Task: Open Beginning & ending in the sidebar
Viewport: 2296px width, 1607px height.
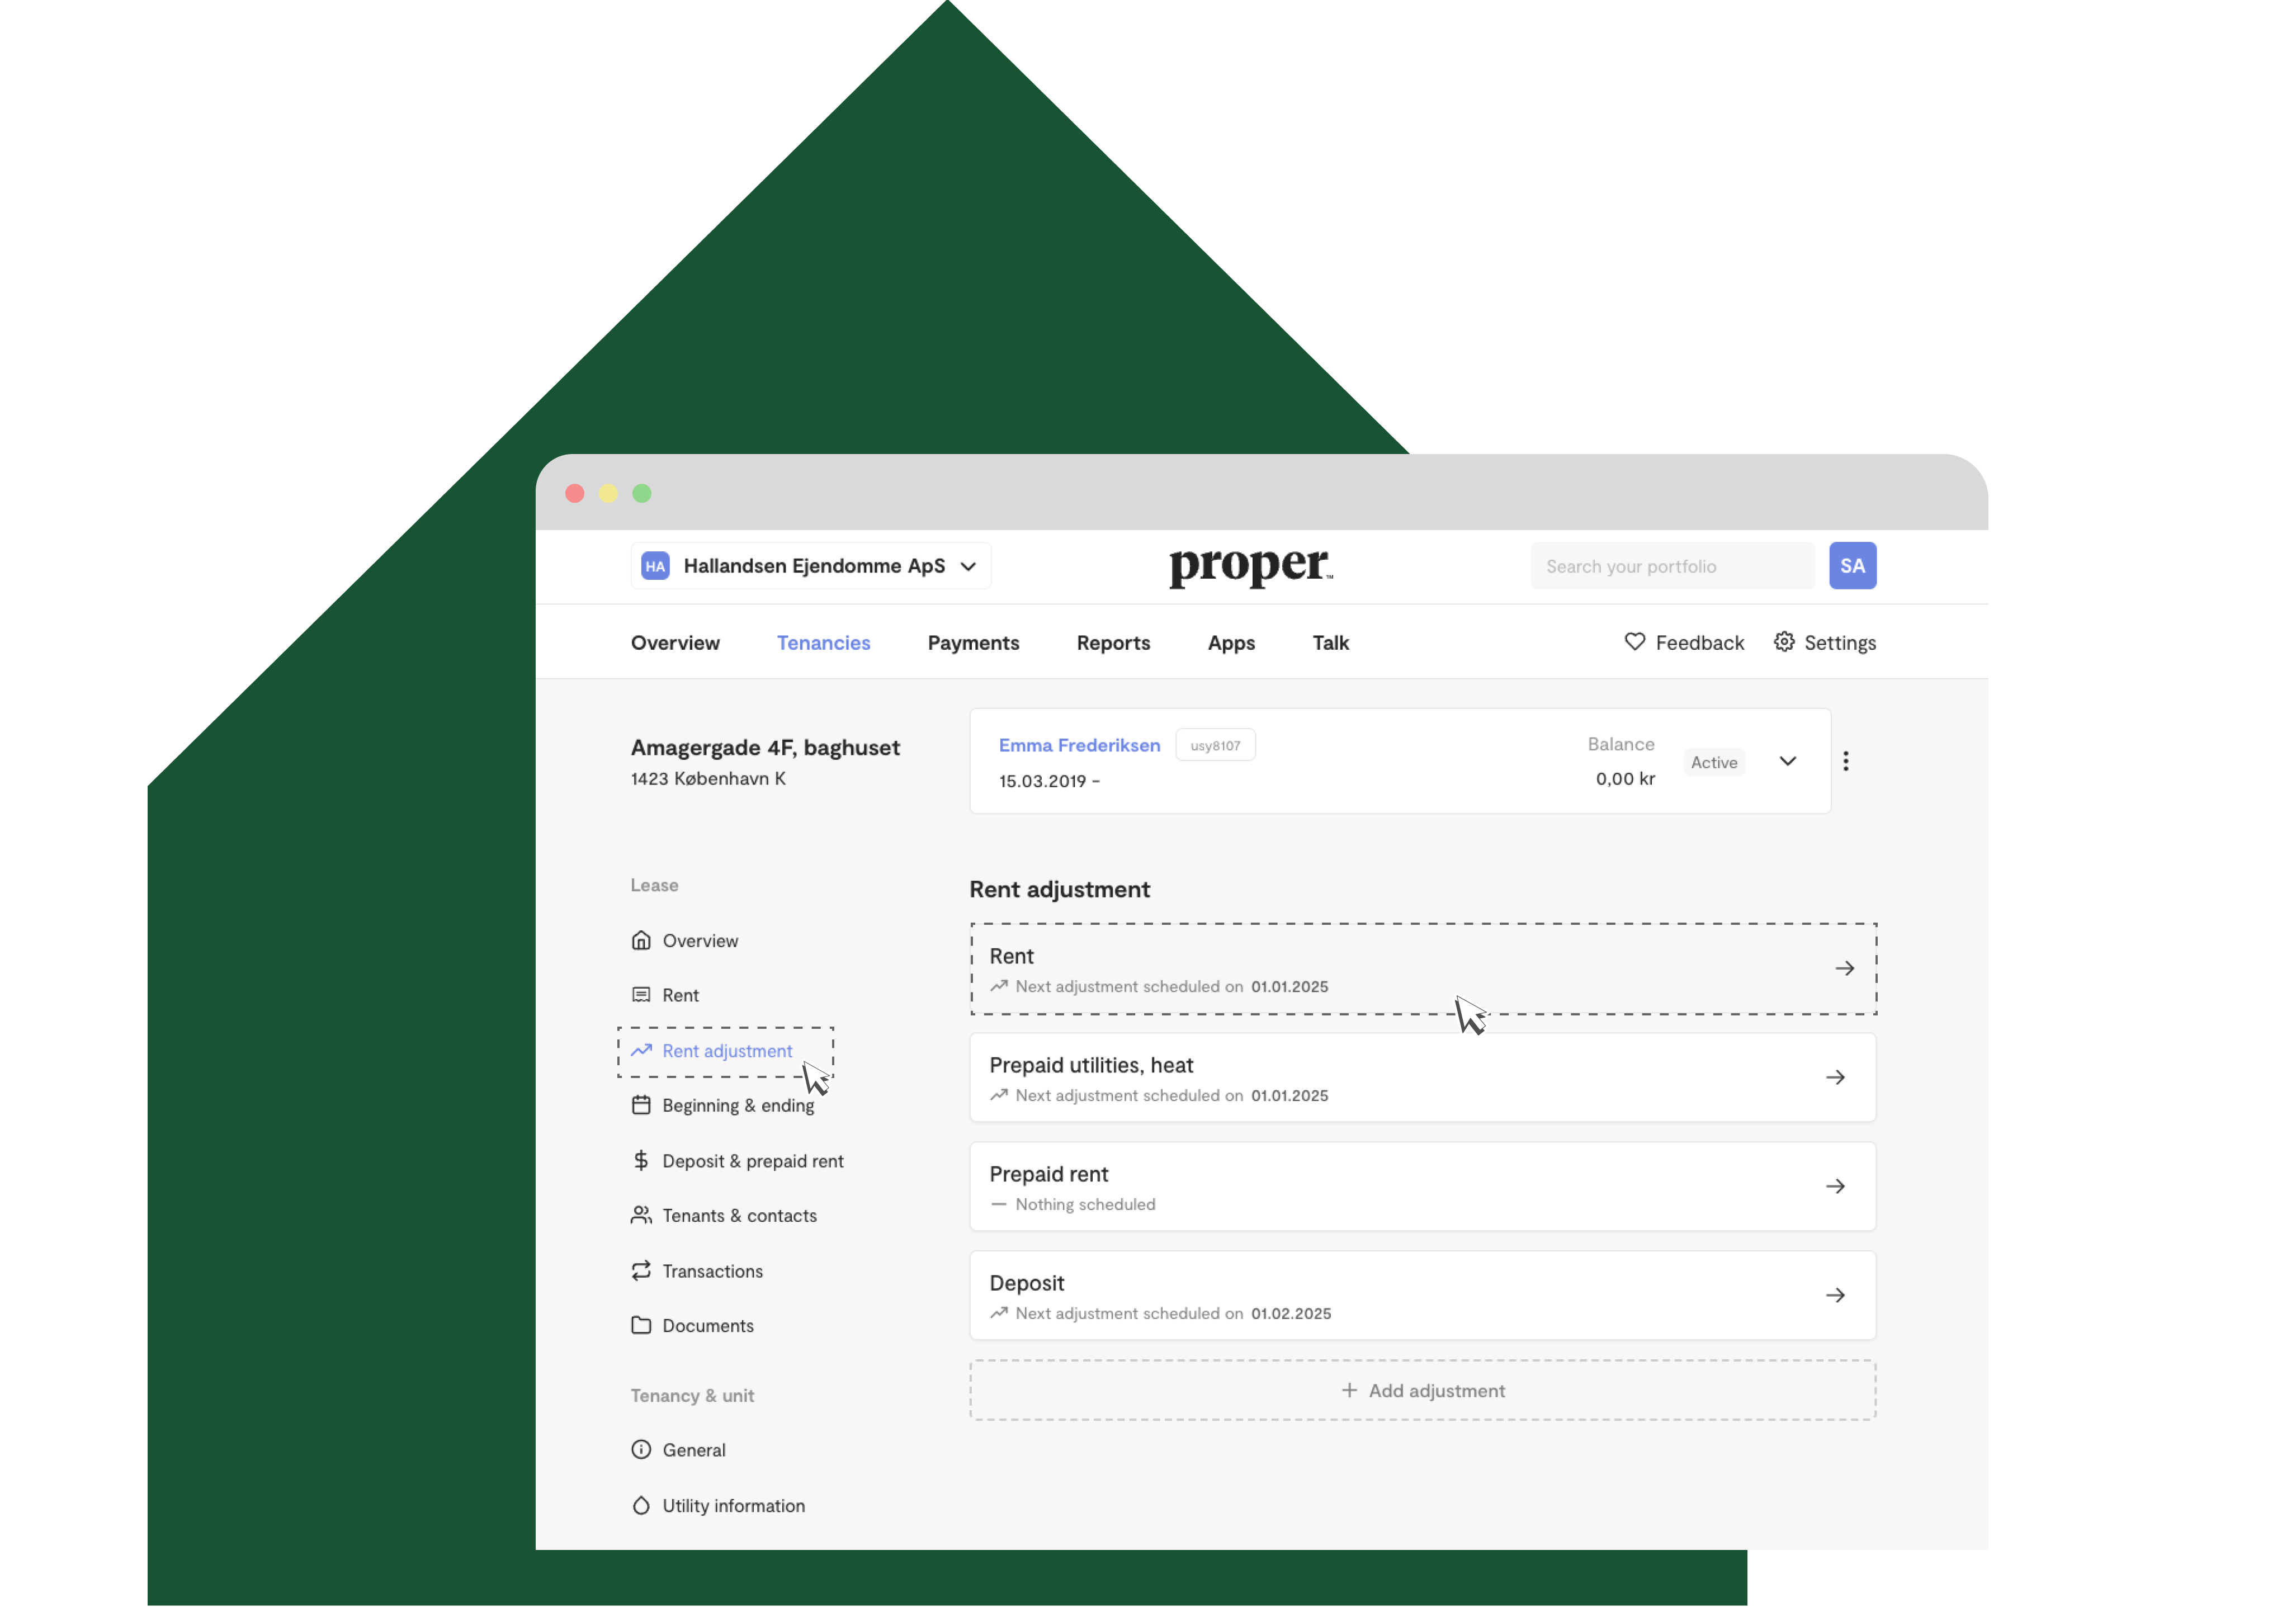Action: coord(738,1106)
